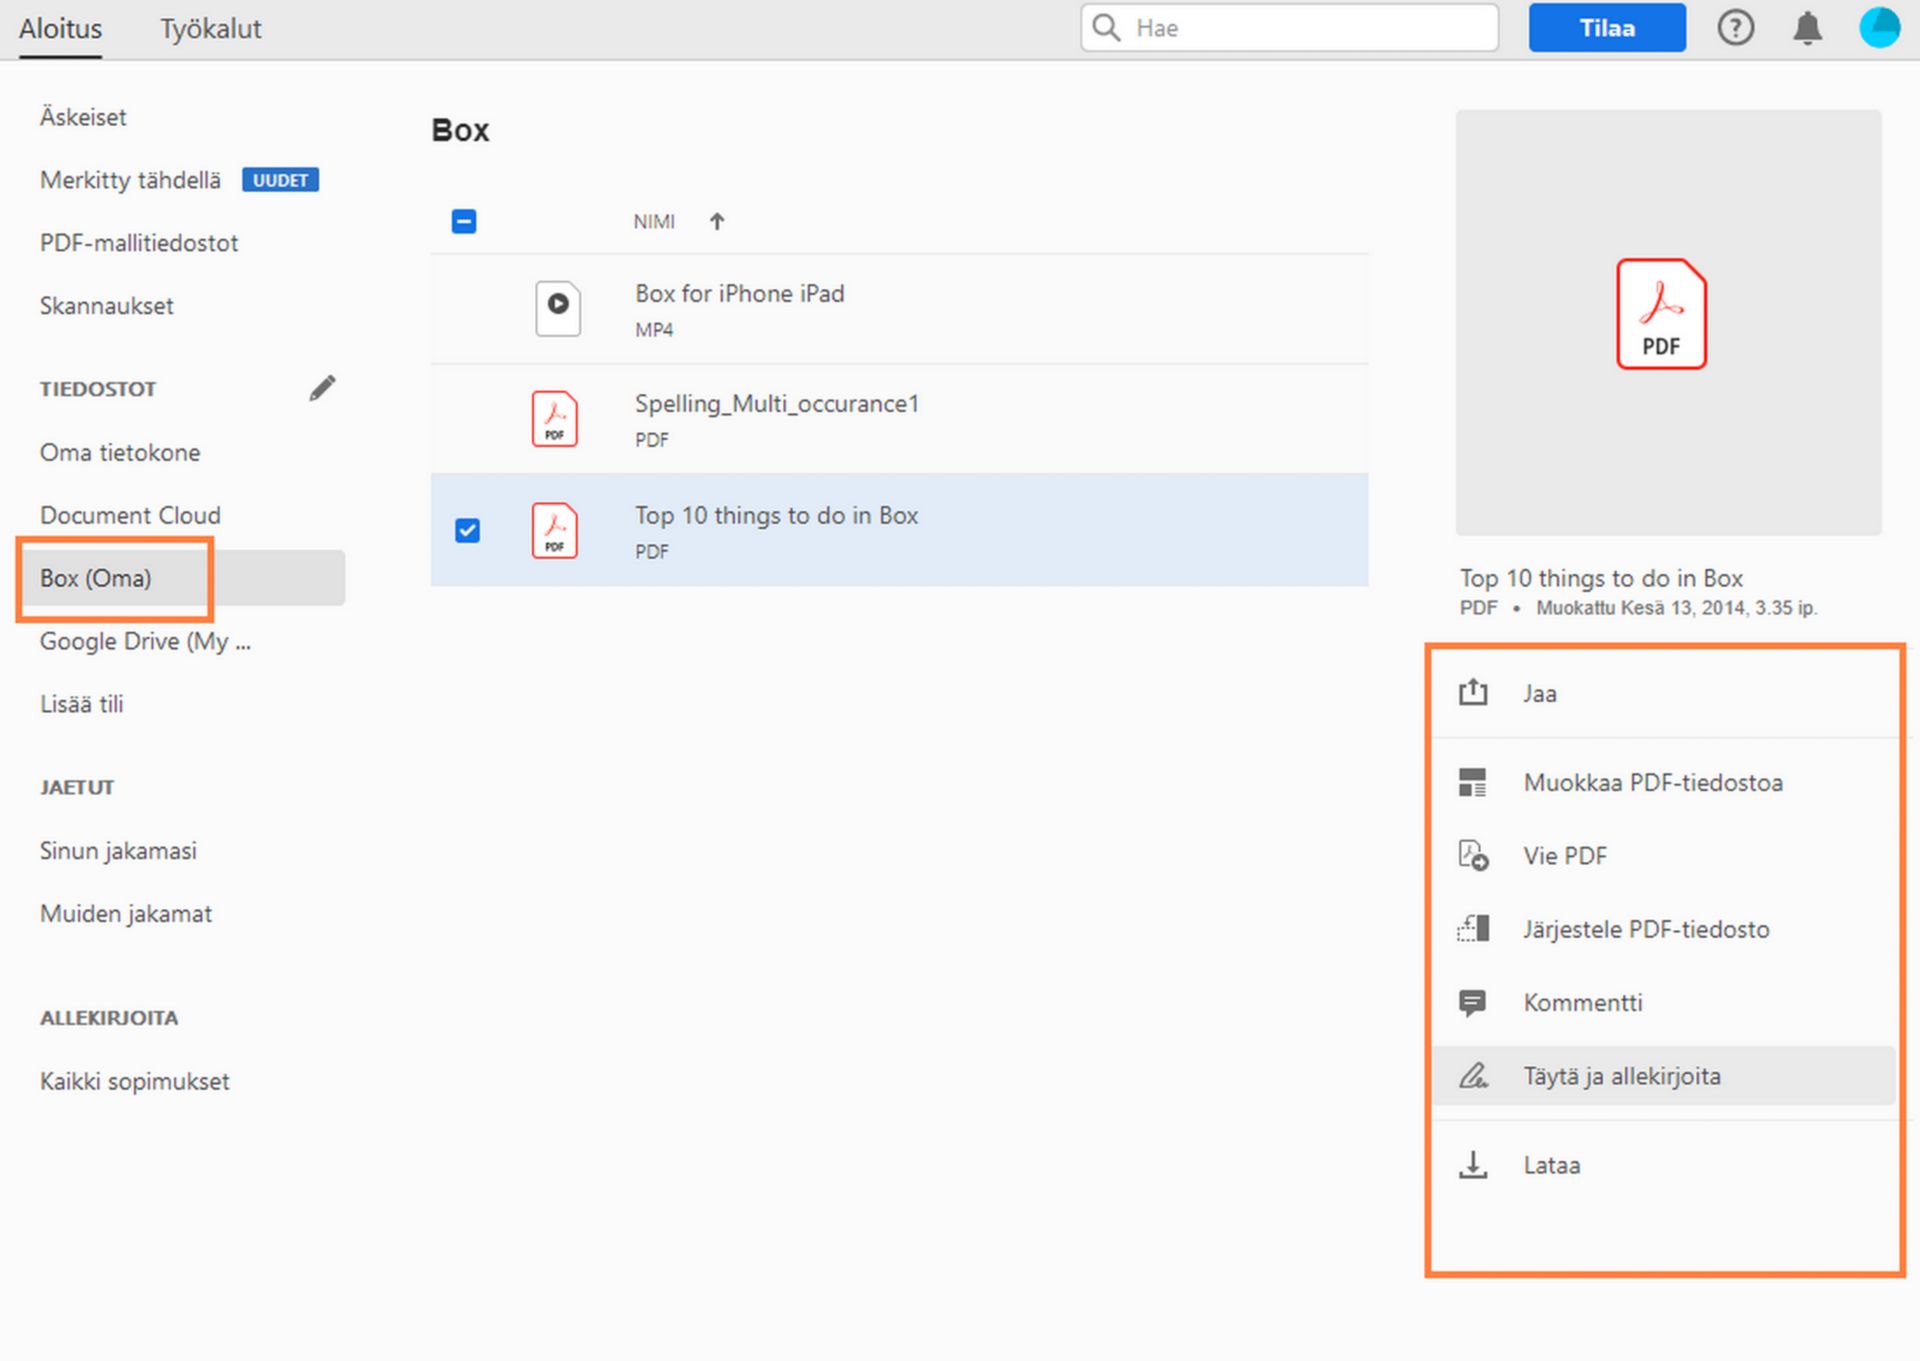1920x1361 pixels.
Task: Click the pencil icon next to TIEDOSTOT
Action: [322, 388]
